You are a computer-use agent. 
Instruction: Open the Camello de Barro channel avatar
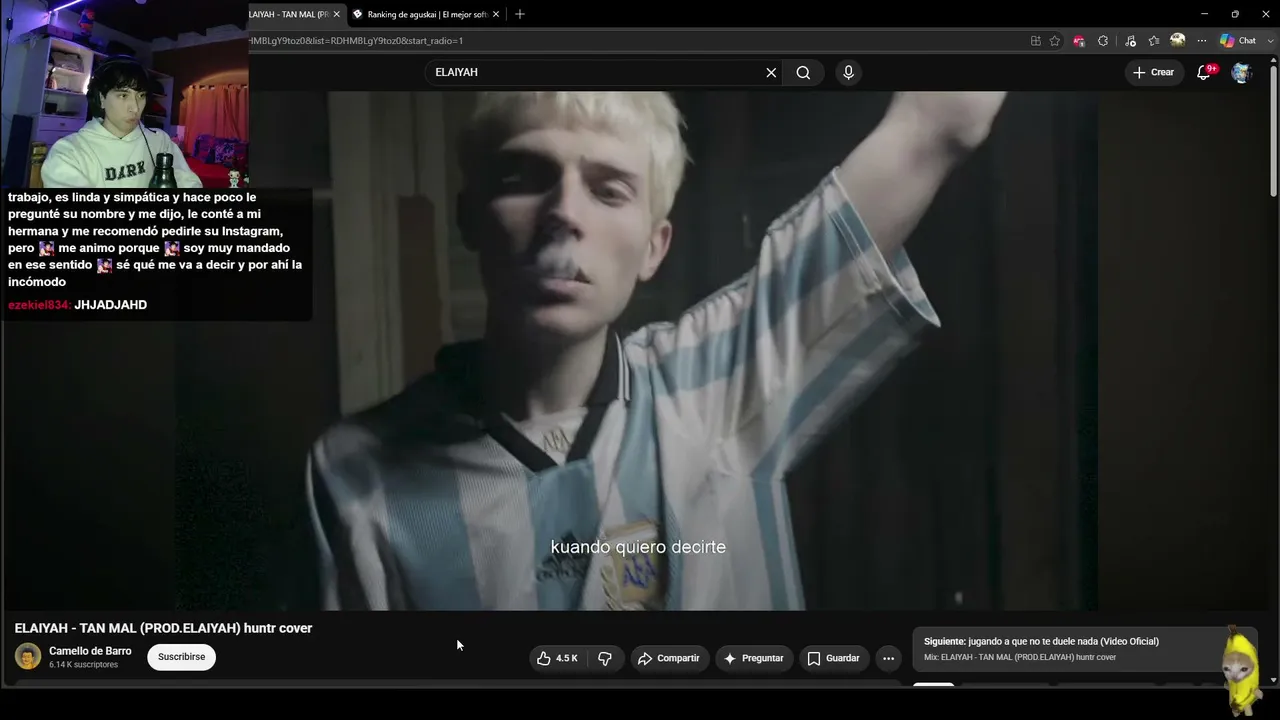coord(28,657)
